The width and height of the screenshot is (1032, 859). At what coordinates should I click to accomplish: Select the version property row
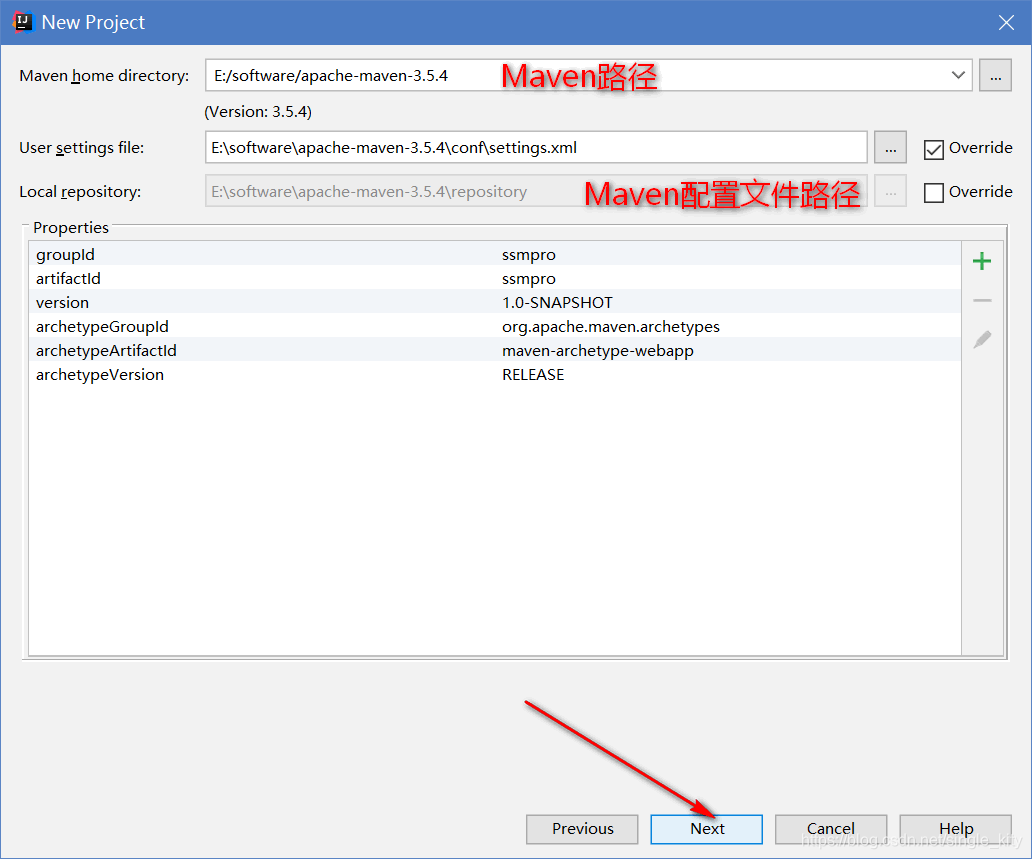tap(494, 302)
